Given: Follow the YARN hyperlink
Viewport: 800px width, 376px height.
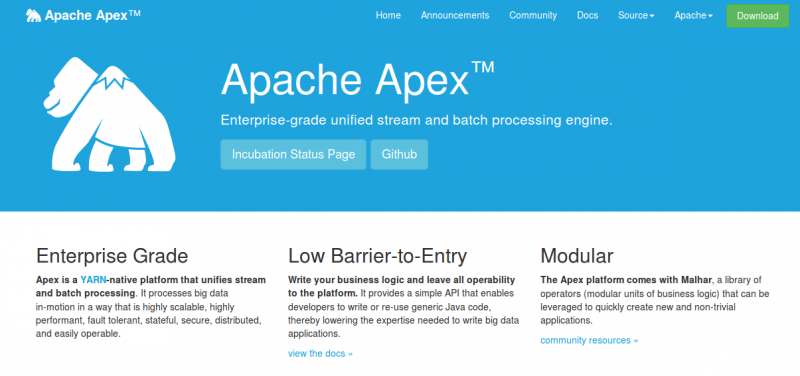Looking at the screenshot, I should point(92,280).
